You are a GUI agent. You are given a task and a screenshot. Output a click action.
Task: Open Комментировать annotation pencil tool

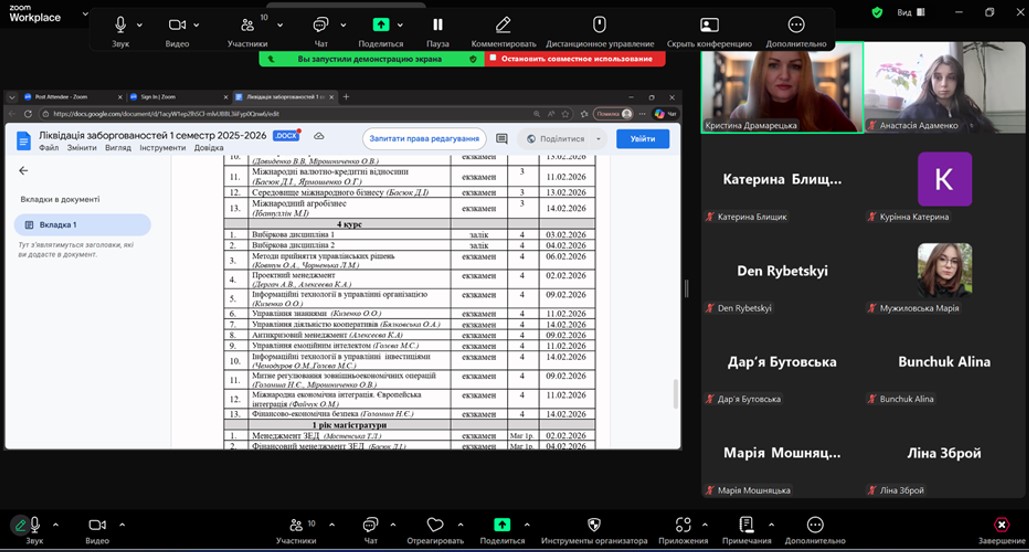(x=503, y=25)
